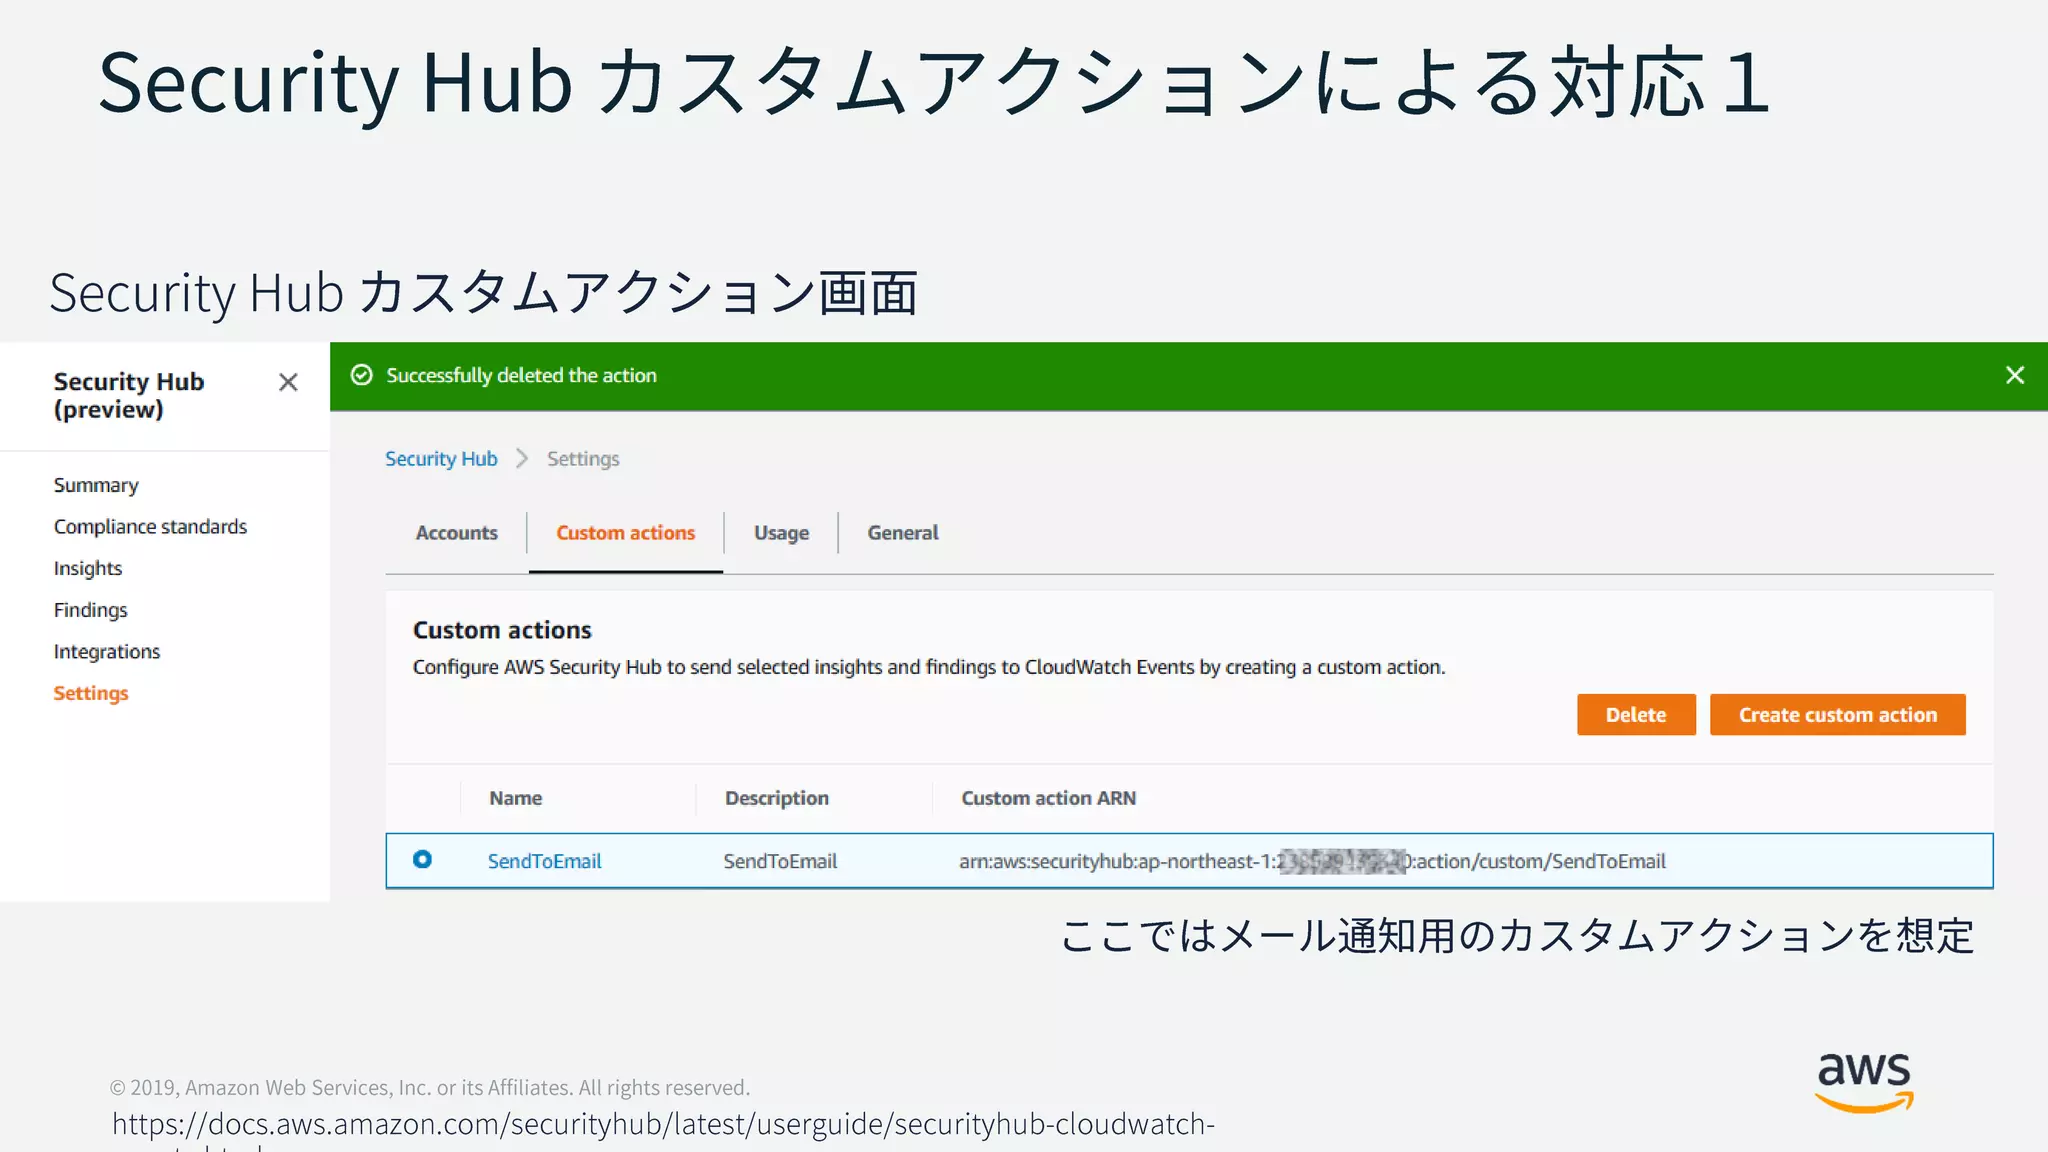Open Integrations from the sidebar
The width and height of the screenshot is (2048, 1152).
(107, 652)
